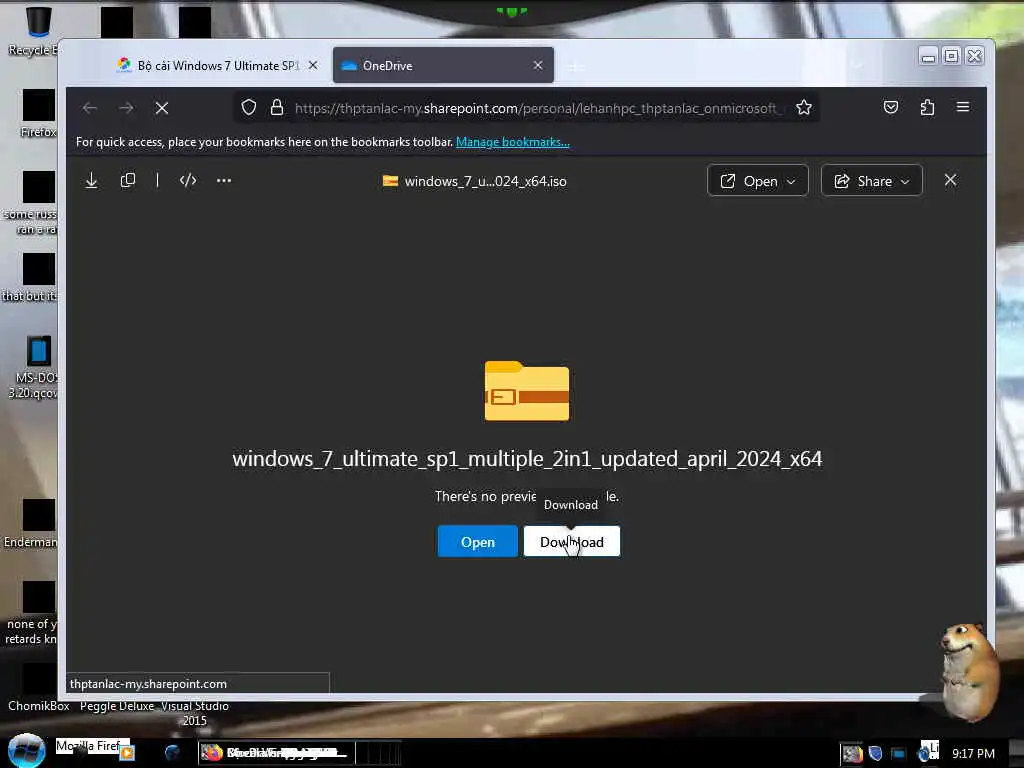
Task: Click the copy link icon in OneDrive toolbar
Action: click(x=128, y=180)
